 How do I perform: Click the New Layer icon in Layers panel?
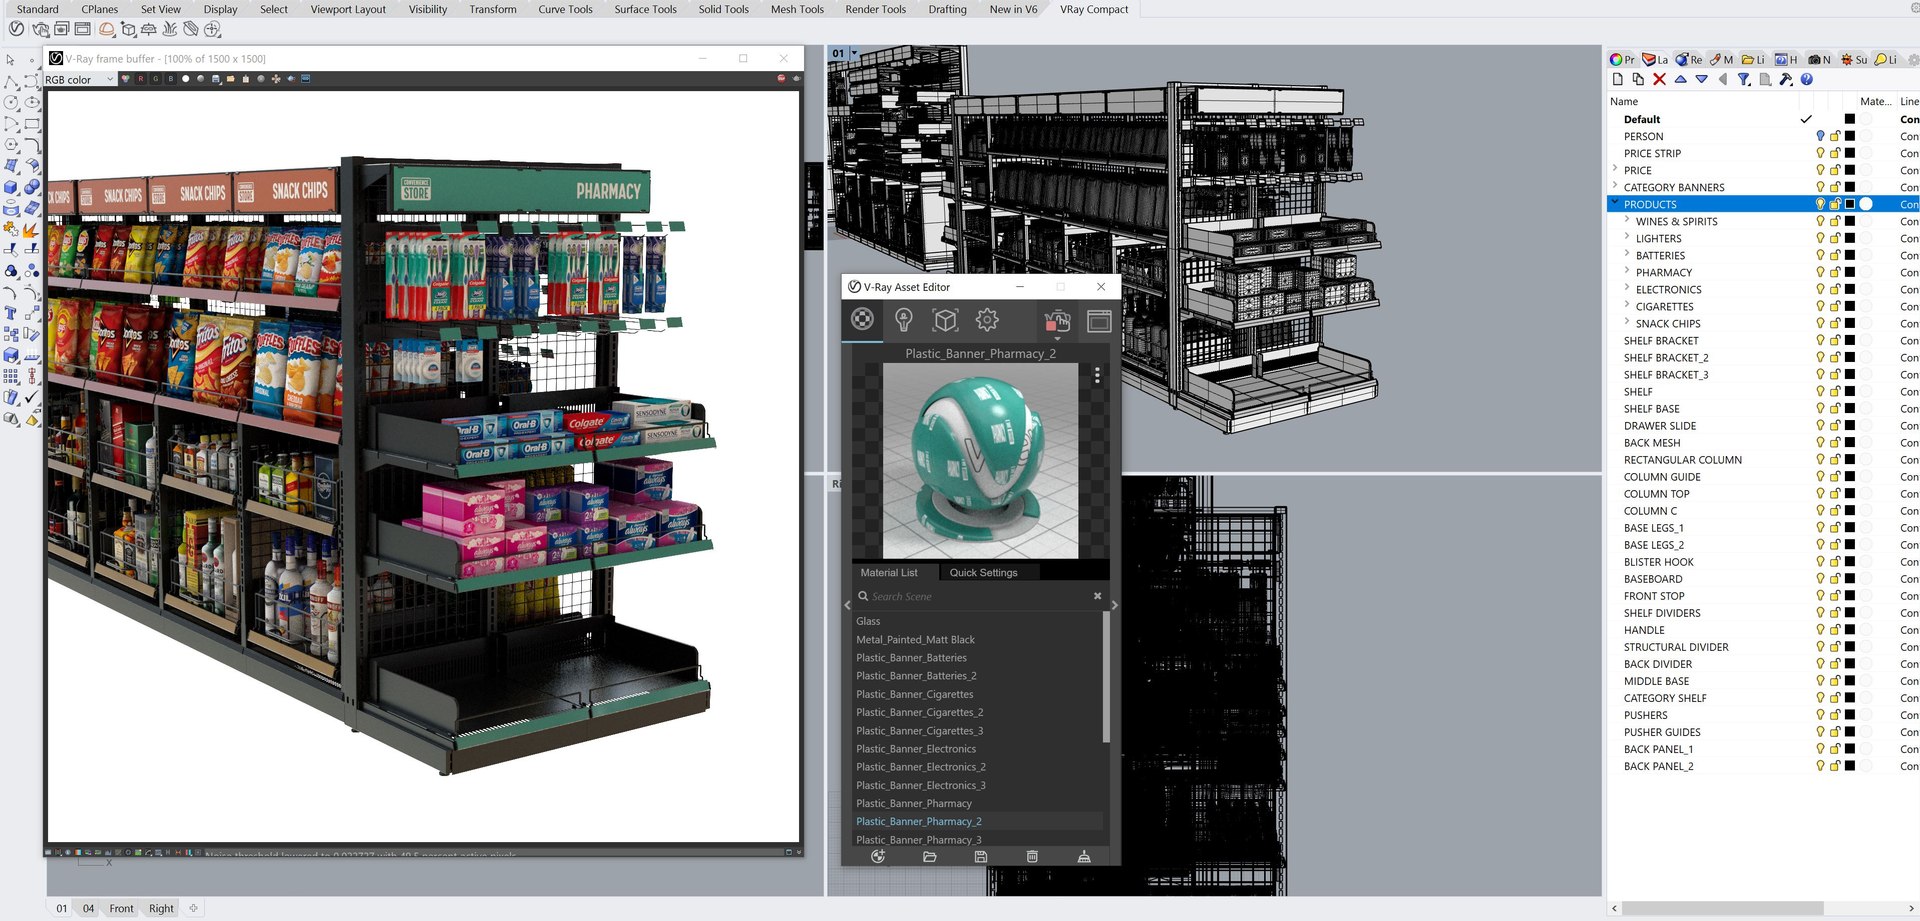[1618, 79]
